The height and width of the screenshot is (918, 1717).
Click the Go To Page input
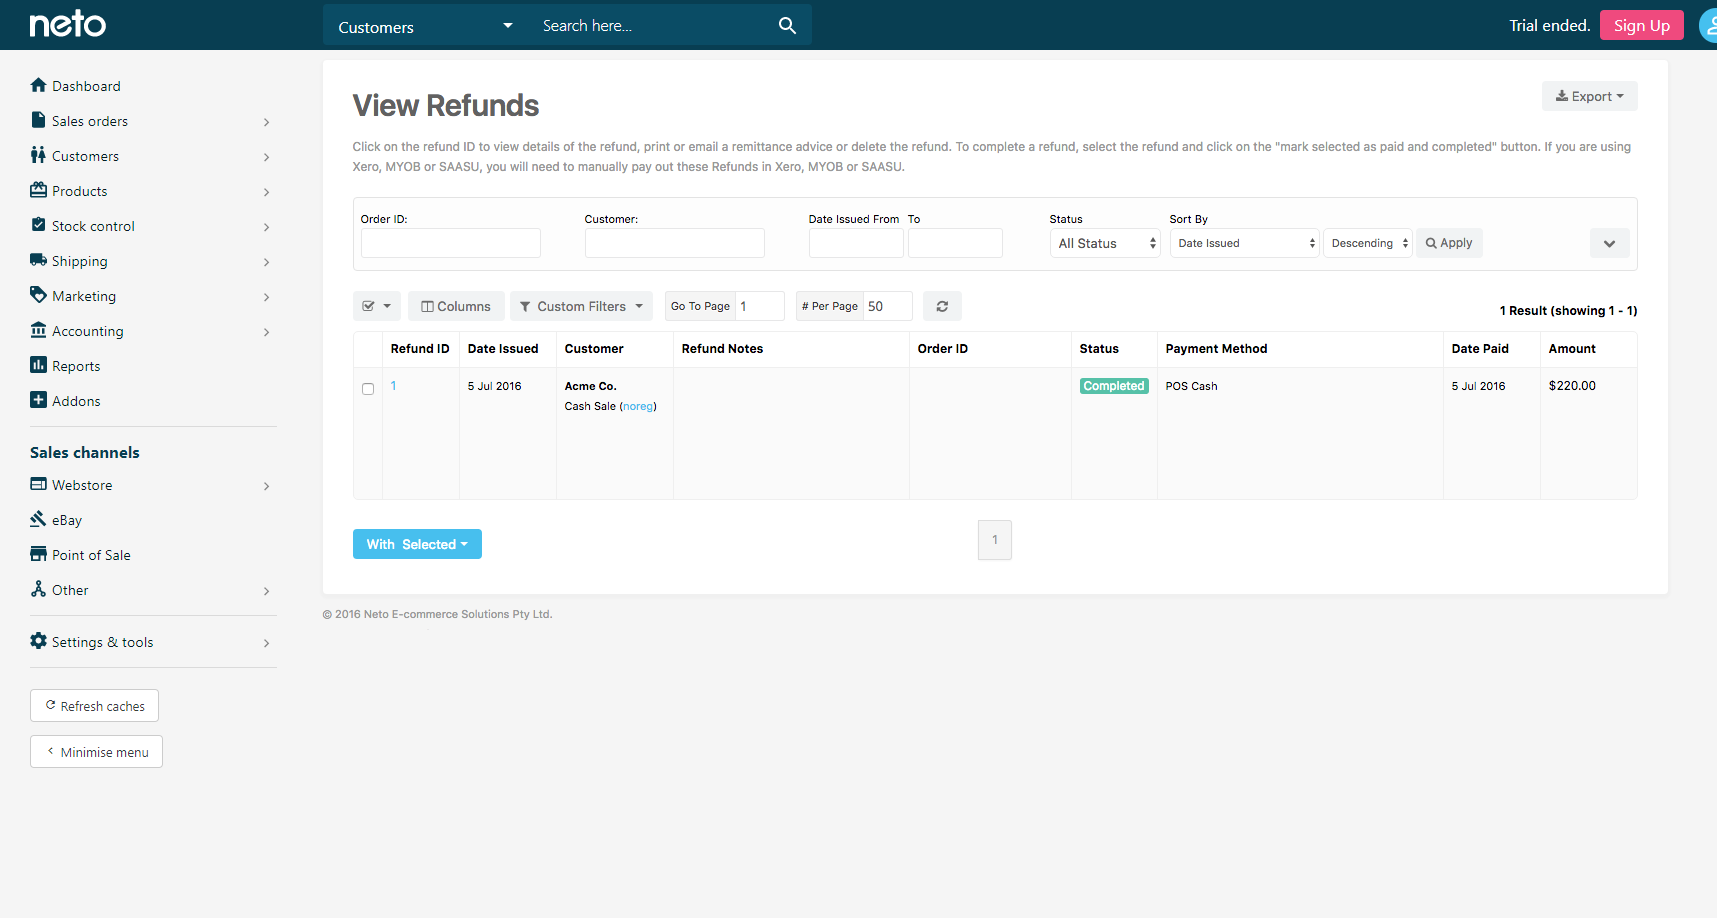(760, 306)
